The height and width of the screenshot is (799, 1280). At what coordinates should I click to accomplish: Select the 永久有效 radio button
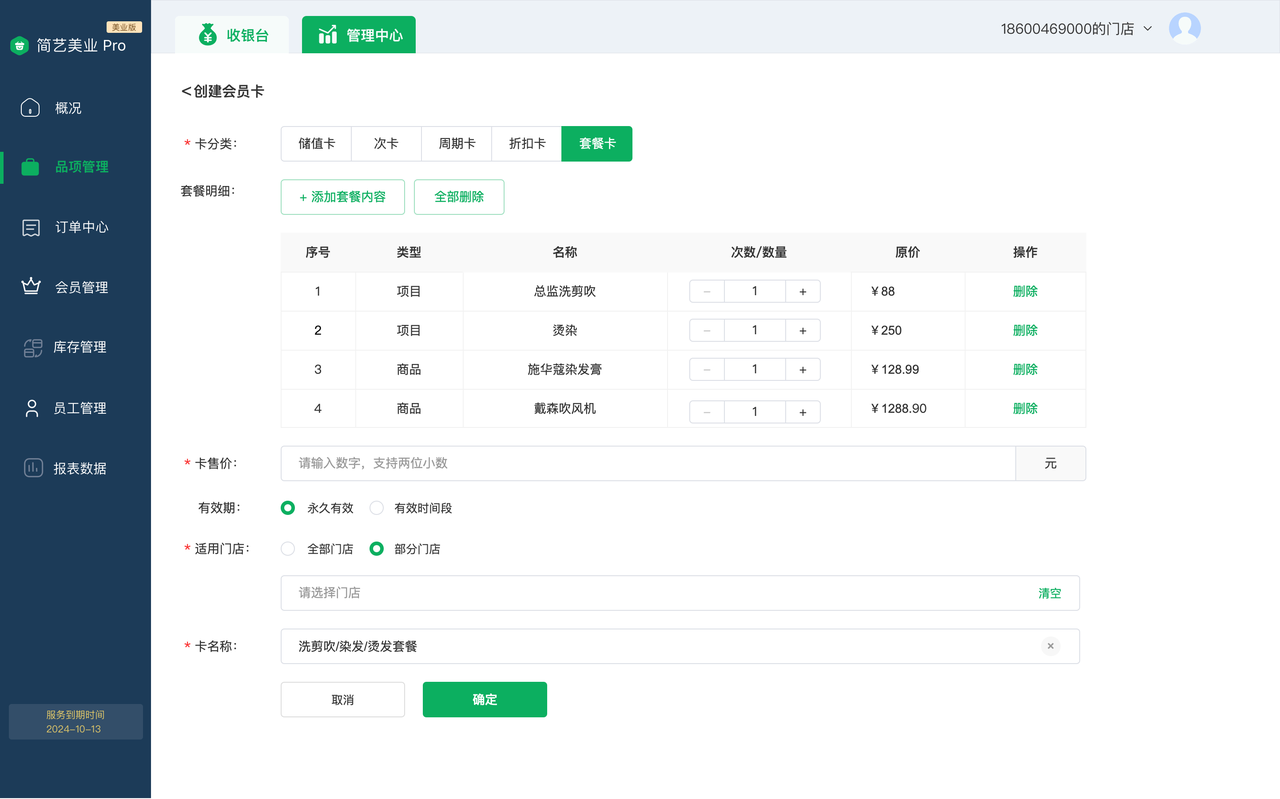(x=288, y=508)
